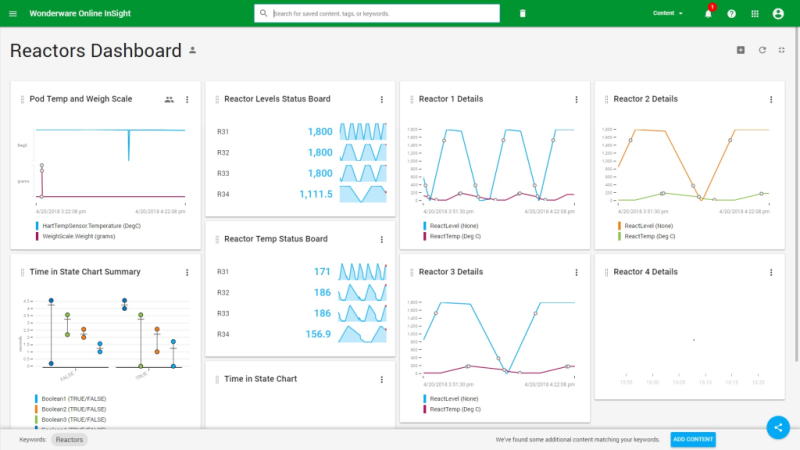Screen dimensions: 800x450
Task: Click the trash icon in top bar
Action: pos(522,14)
